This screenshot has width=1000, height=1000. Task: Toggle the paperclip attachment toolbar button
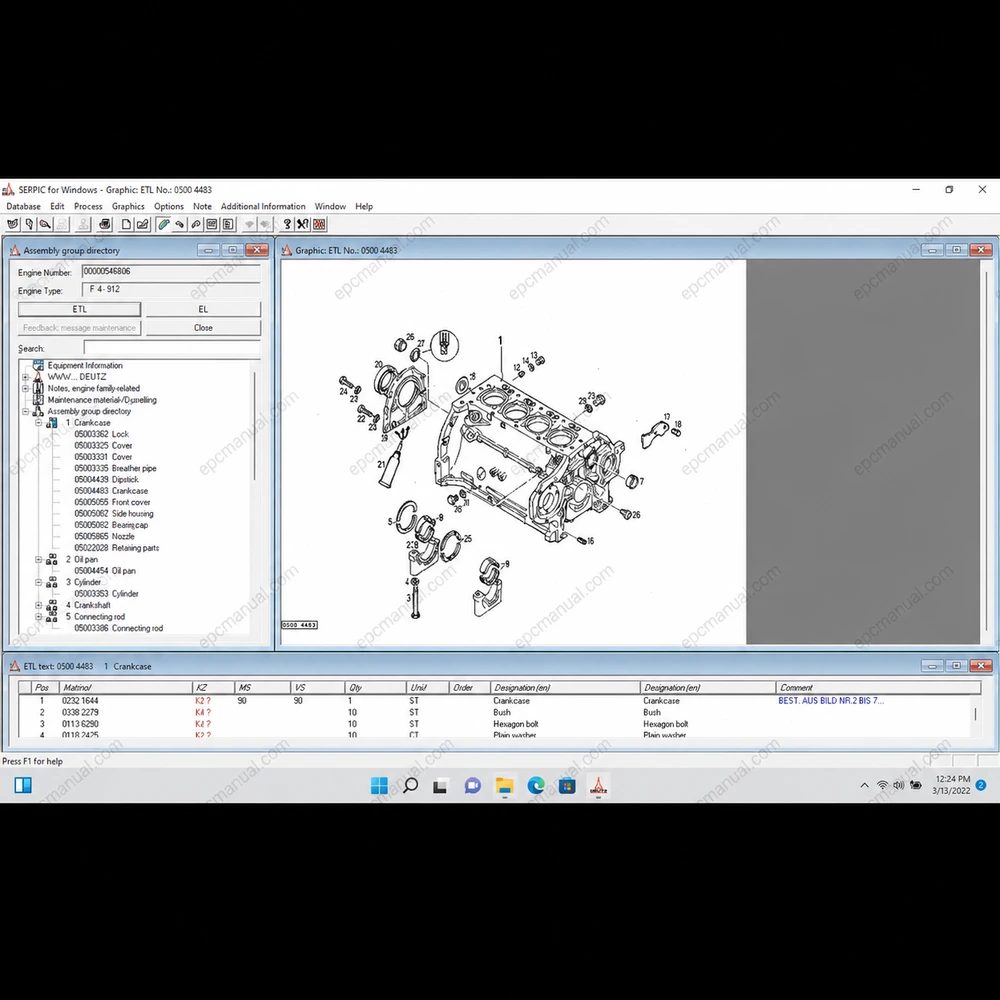coord(164,224)
